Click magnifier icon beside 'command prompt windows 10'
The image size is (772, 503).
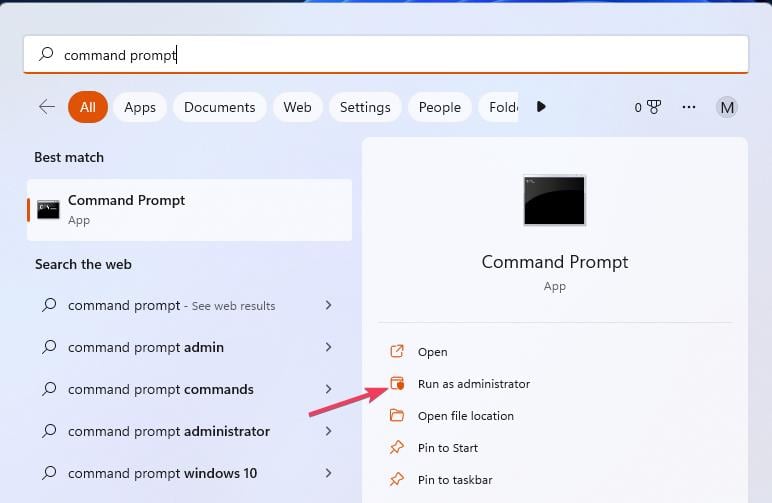pos(49,472)
